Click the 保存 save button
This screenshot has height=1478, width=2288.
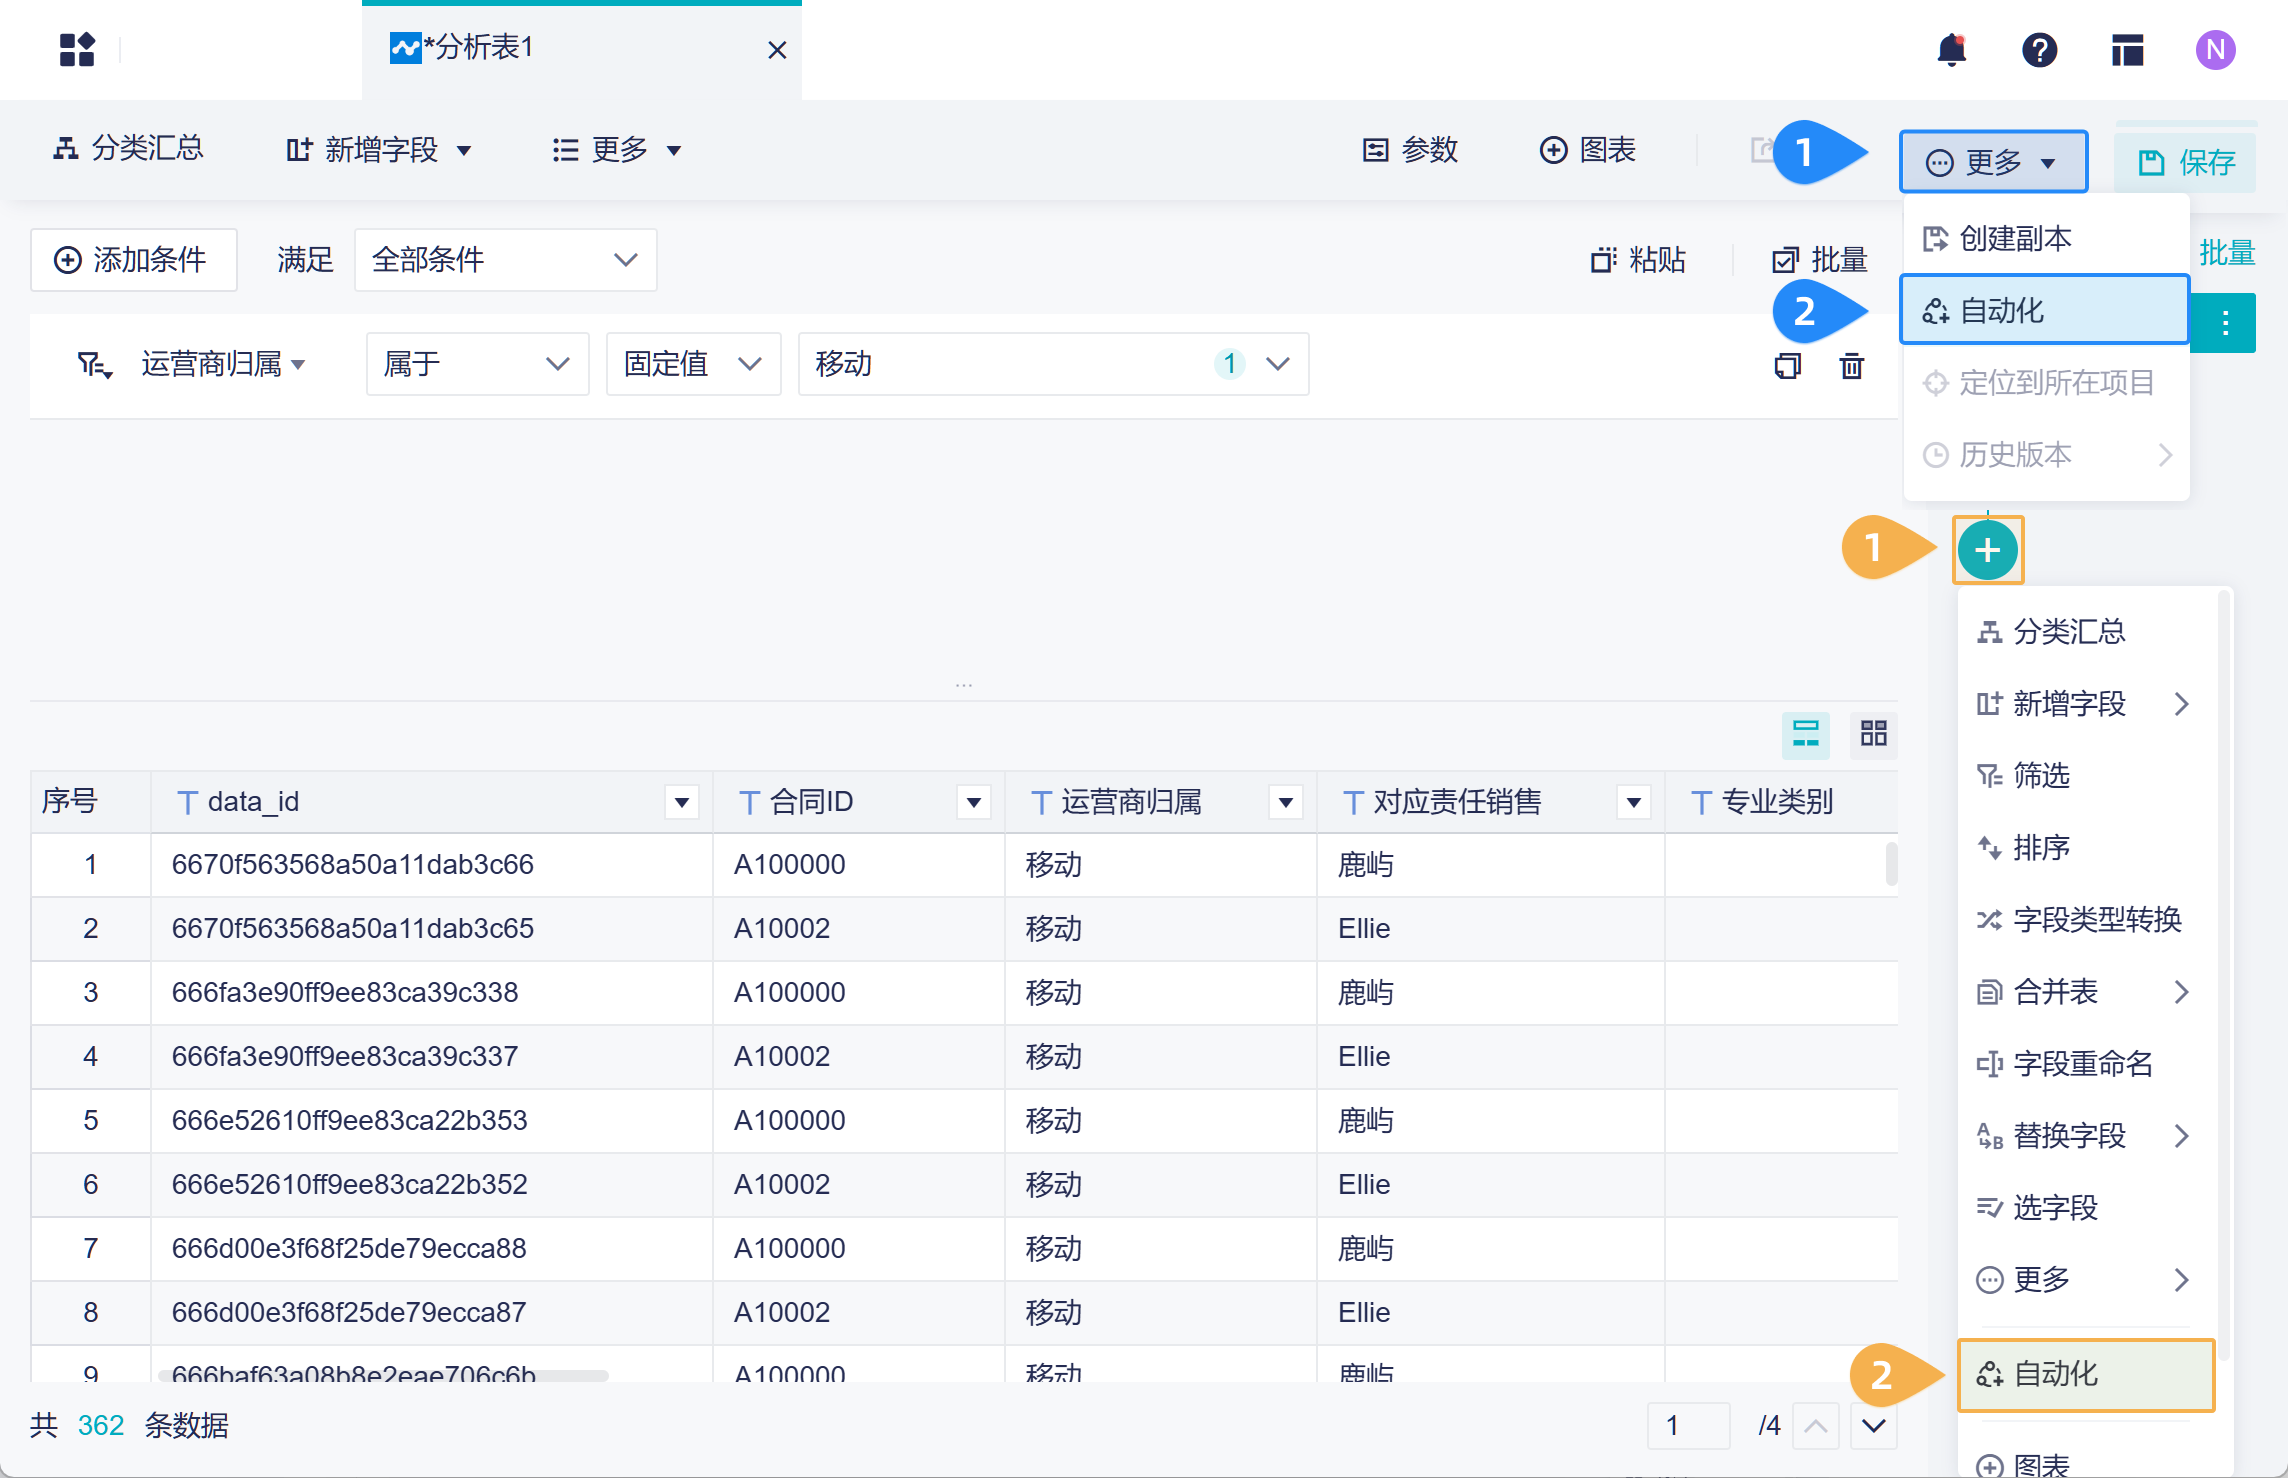(x=2185, y=162)
